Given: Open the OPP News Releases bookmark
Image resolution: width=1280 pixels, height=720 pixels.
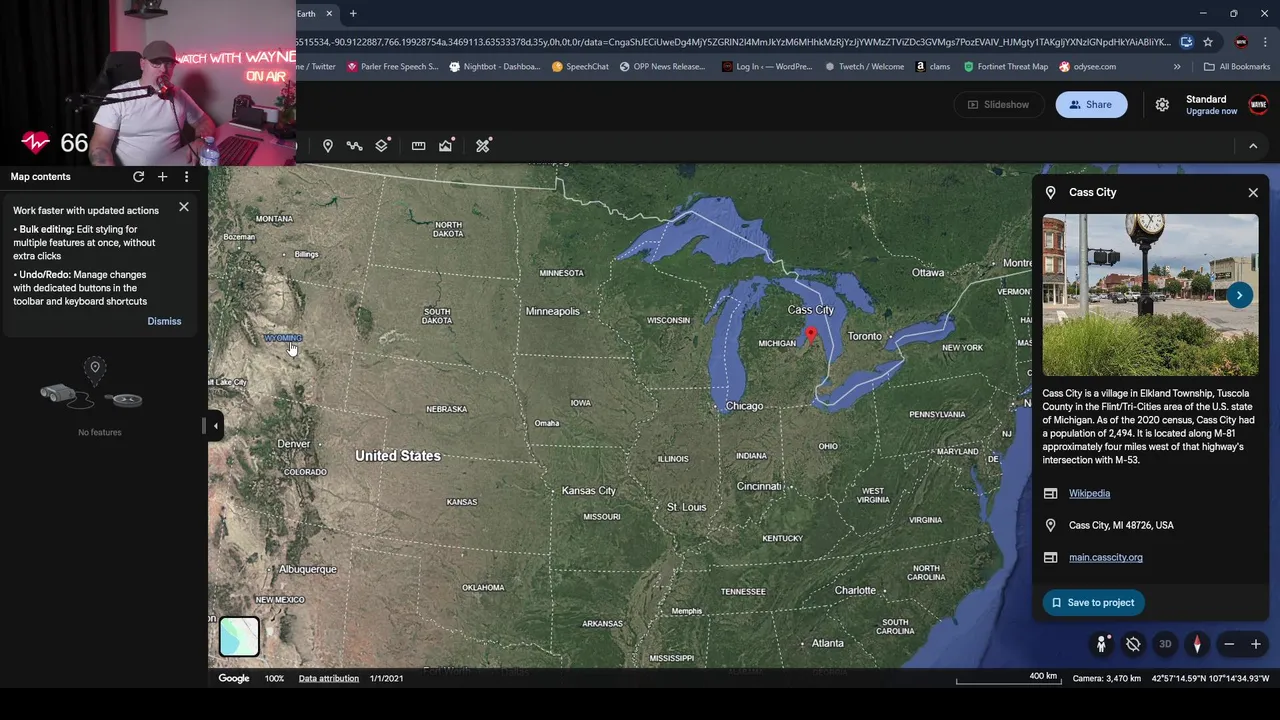Looking at the screenshot, I should point(662,67).
